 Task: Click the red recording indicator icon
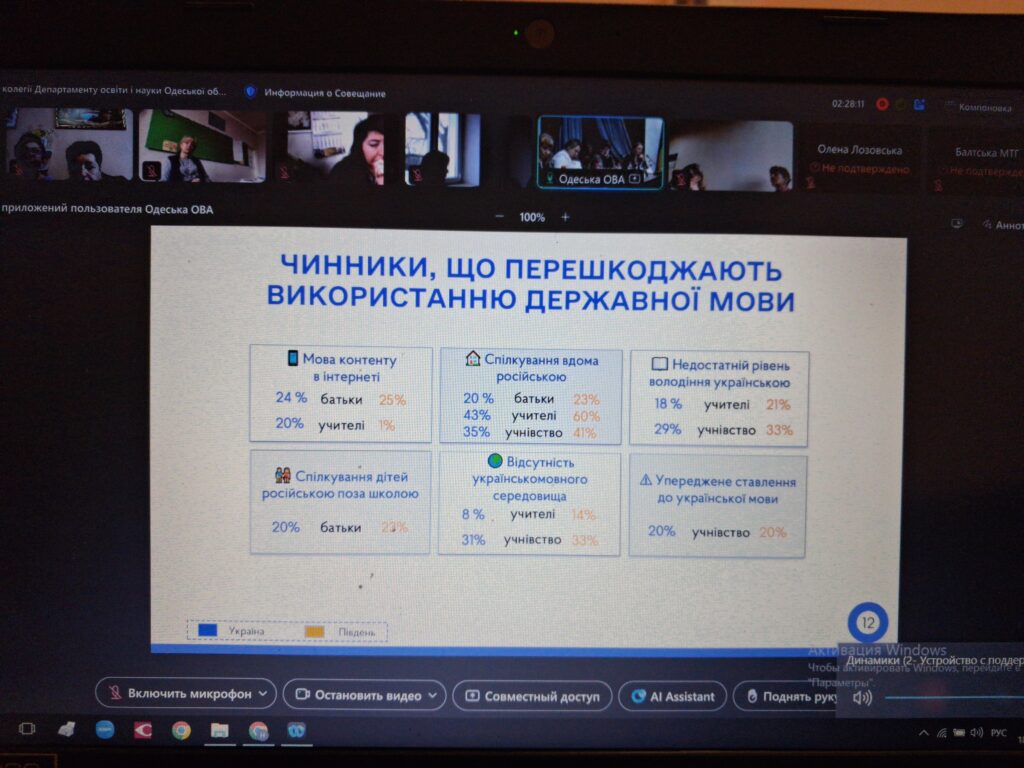click(x=882, y=104)
